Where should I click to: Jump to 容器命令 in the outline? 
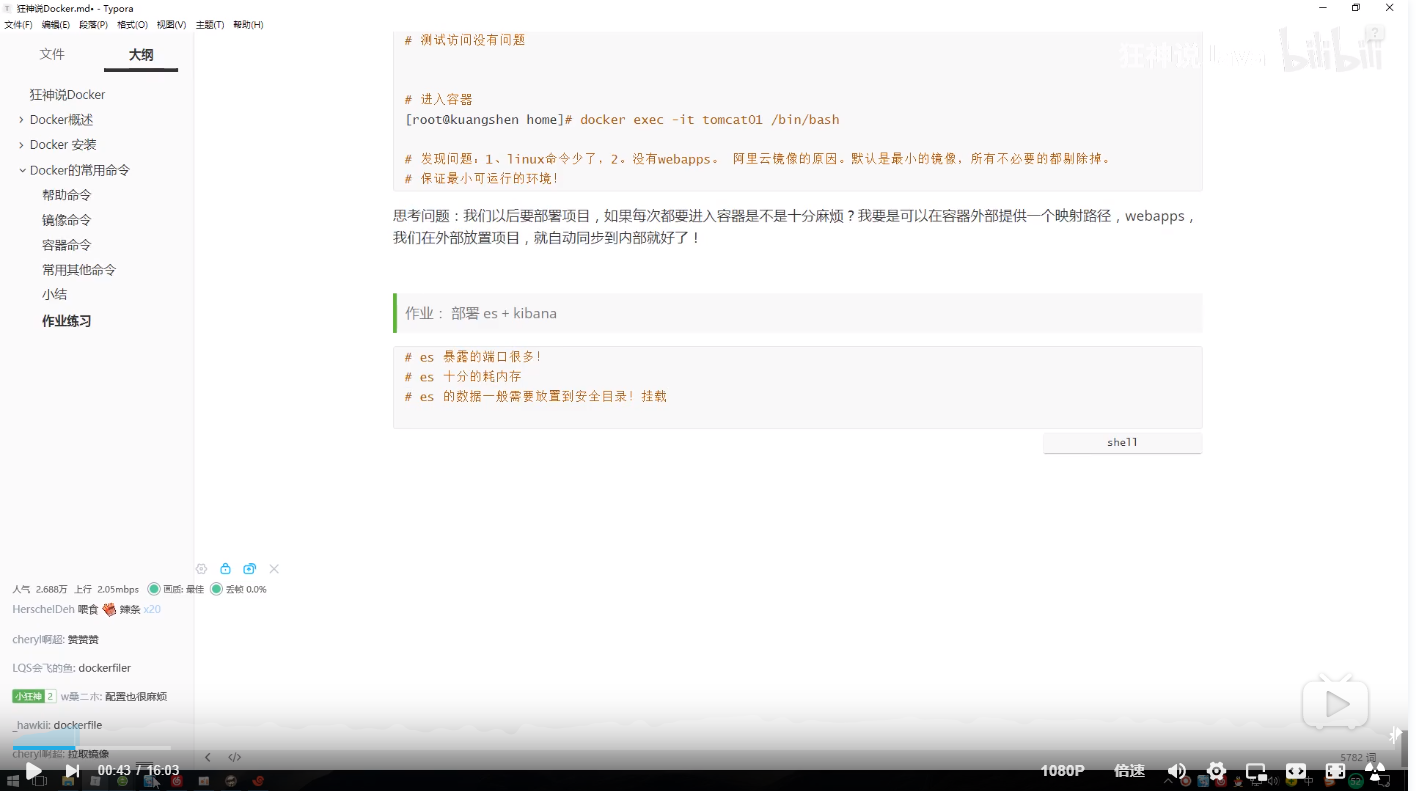click(x=67, y=245)
